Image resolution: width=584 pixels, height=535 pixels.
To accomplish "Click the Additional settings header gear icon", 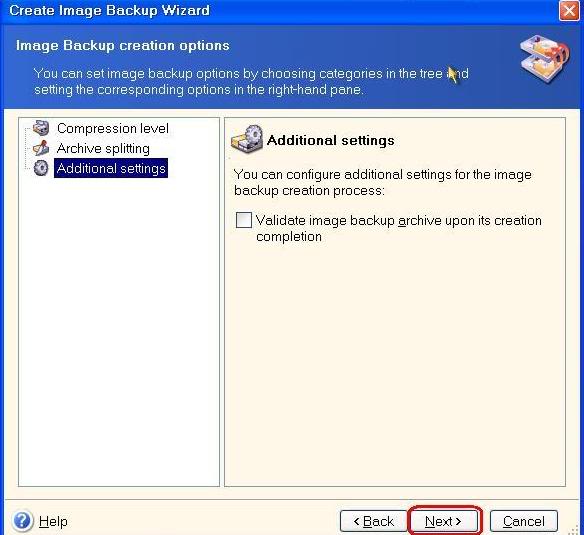I will point(247,139).
